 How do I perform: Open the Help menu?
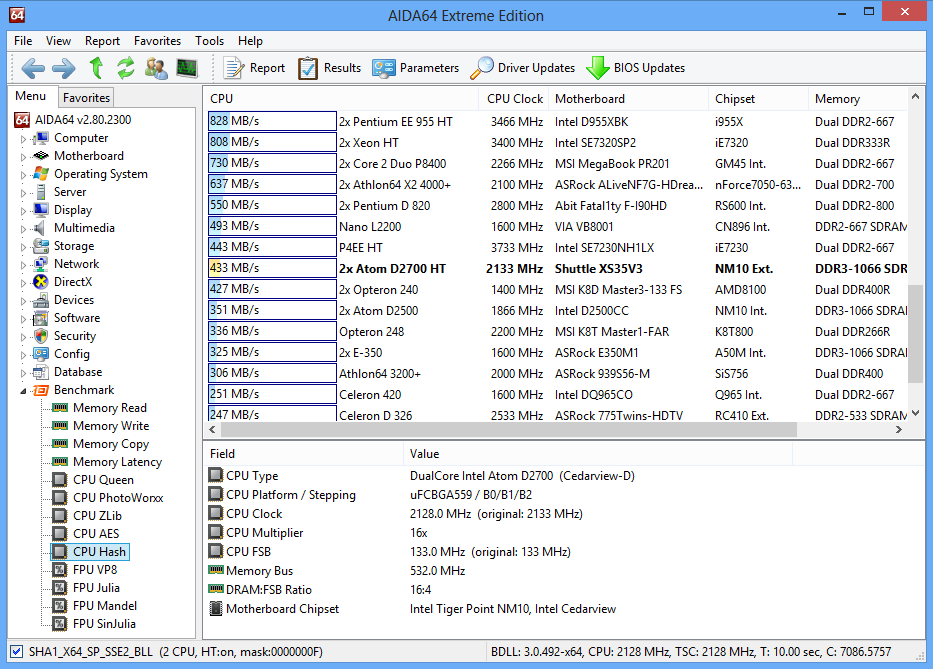[x=251, y=41]
